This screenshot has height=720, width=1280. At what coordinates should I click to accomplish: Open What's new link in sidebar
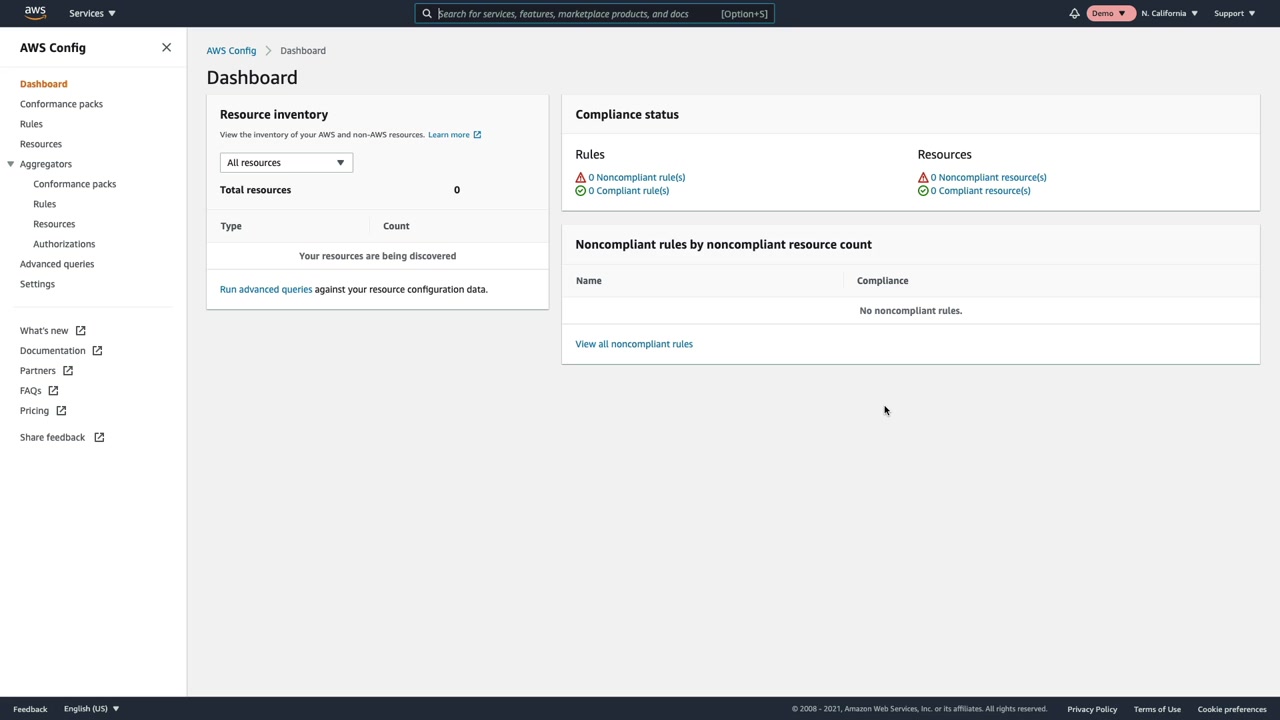click(44, 331)
